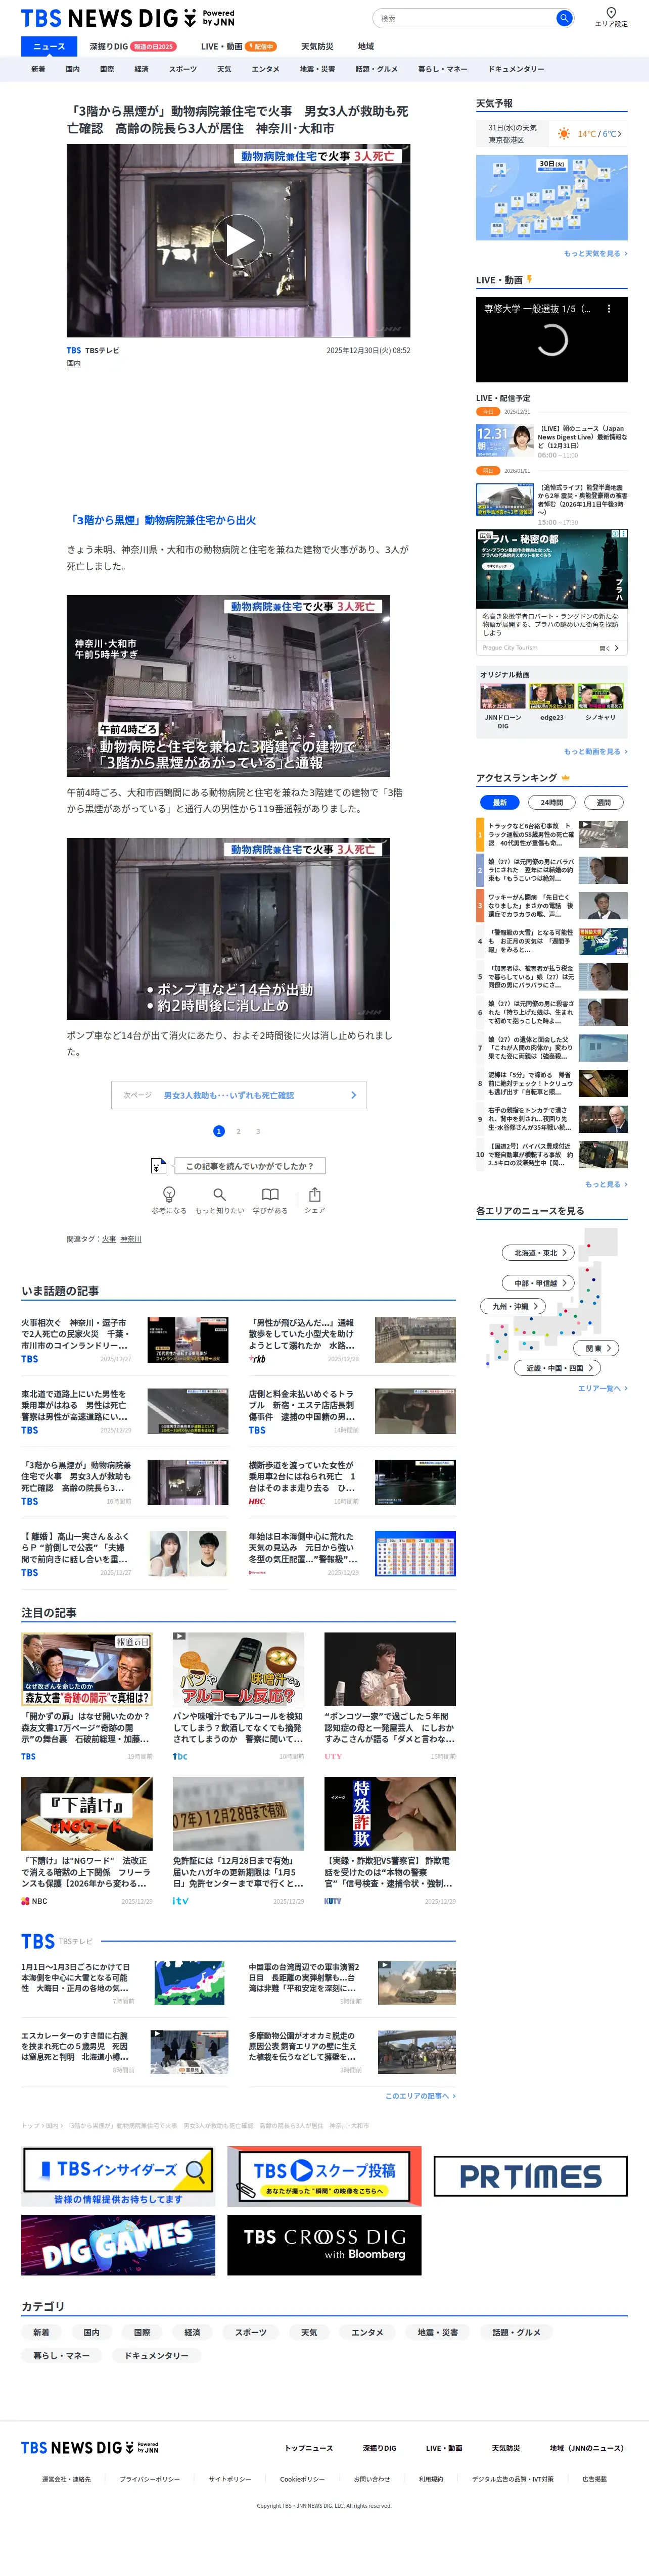Open the TBS インサイダーズ banner
Viewport: 649px width, 2576px height.
[x=118, y=2176]
